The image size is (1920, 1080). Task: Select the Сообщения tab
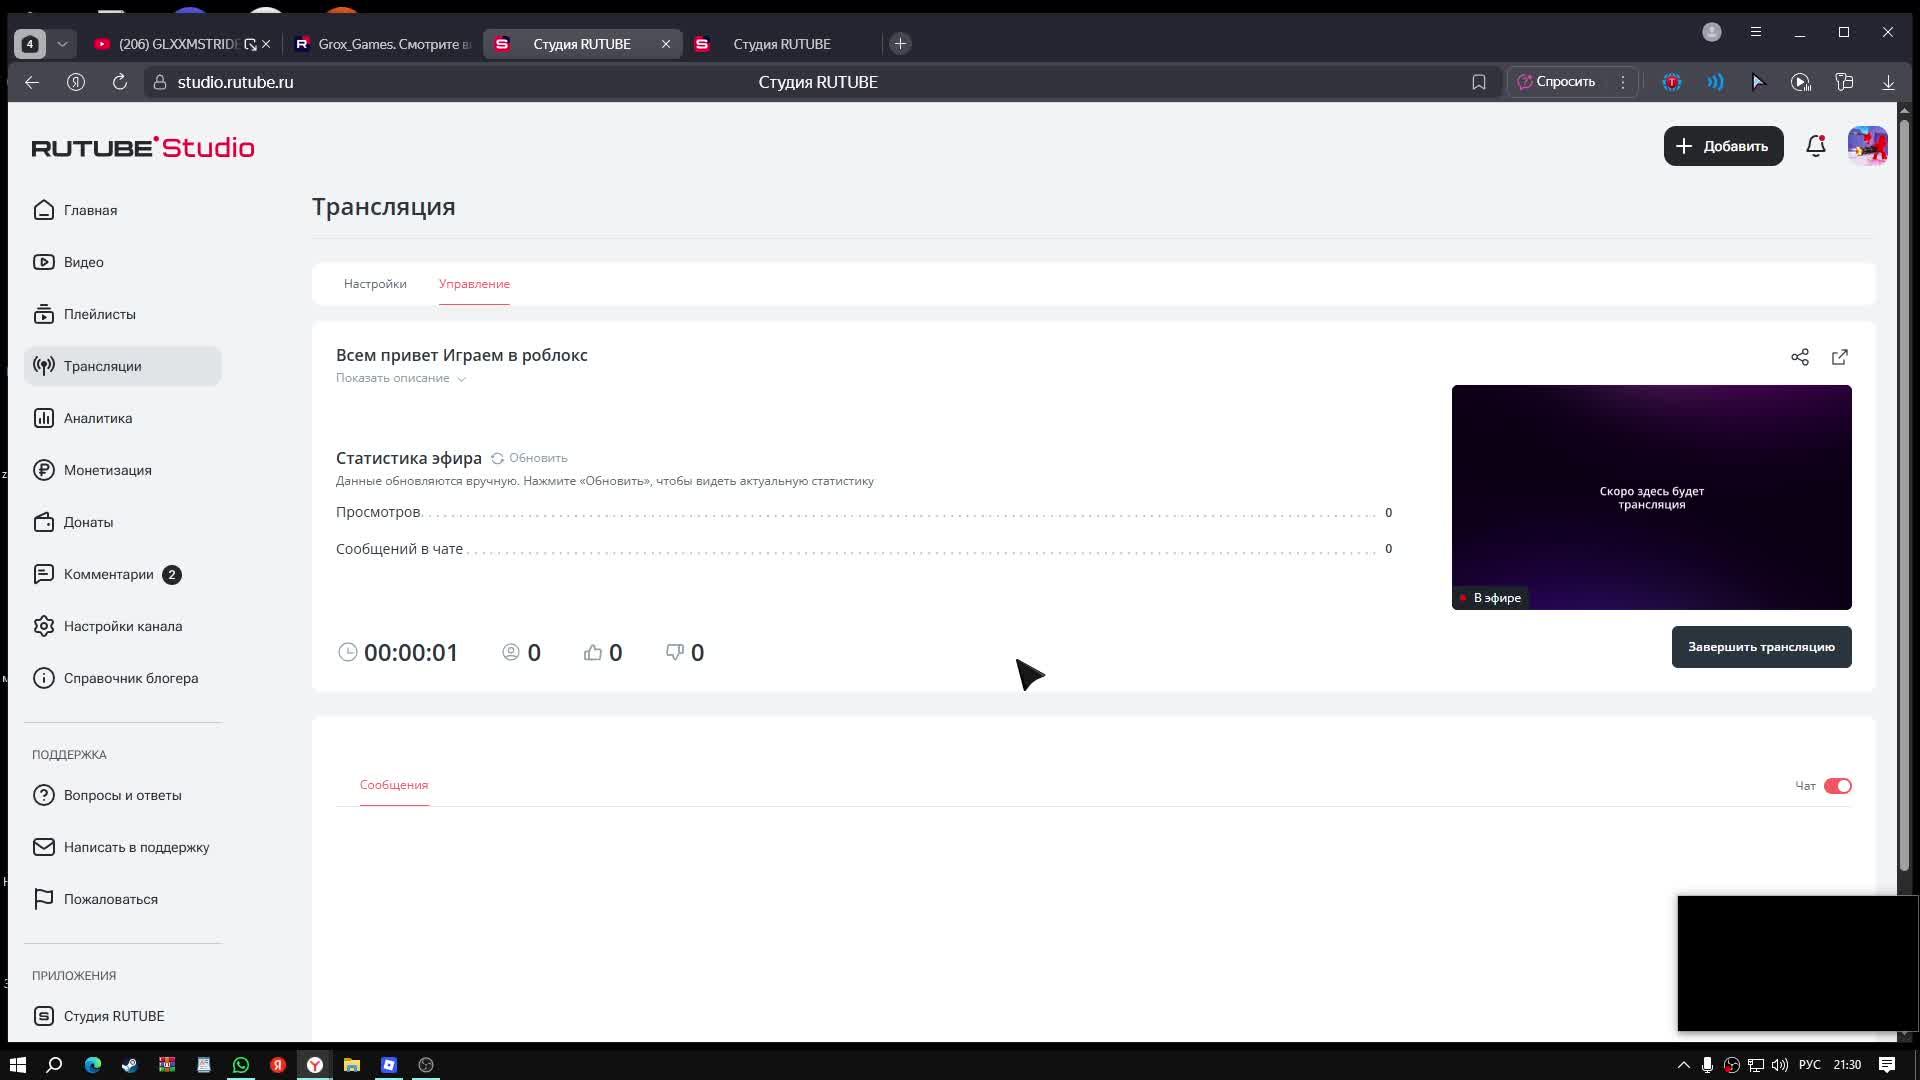pos(394,785)
